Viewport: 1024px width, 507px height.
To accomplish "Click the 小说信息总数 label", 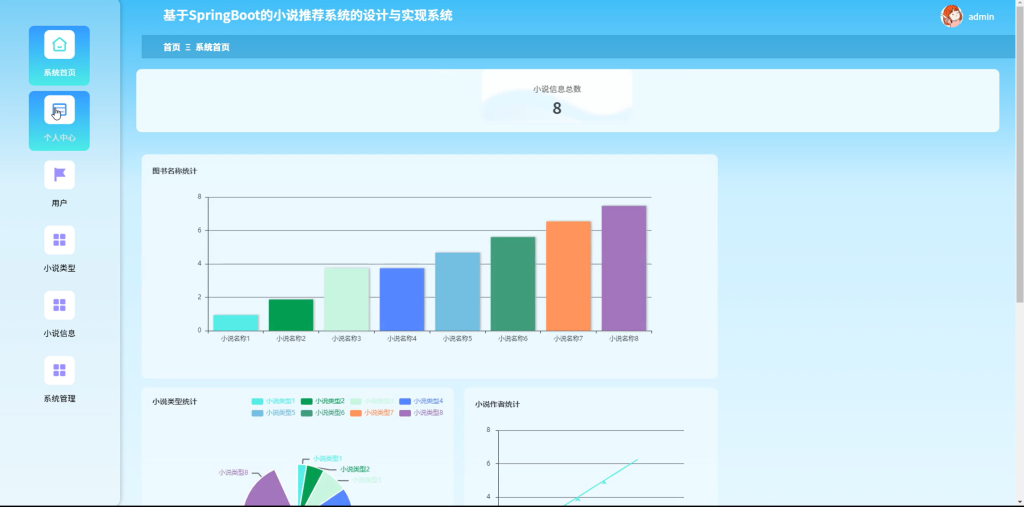I will coord(557,90).
